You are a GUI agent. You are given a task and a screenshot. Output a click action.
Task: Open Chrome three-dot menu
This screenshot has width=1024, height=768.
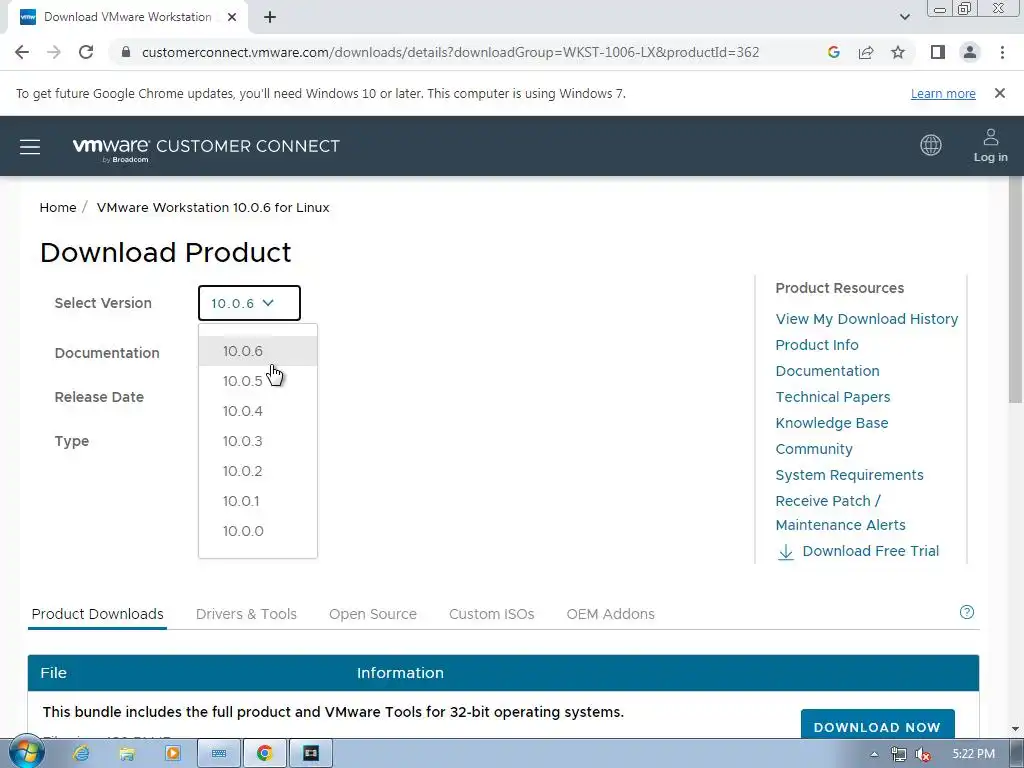[x=1002, y=52]
